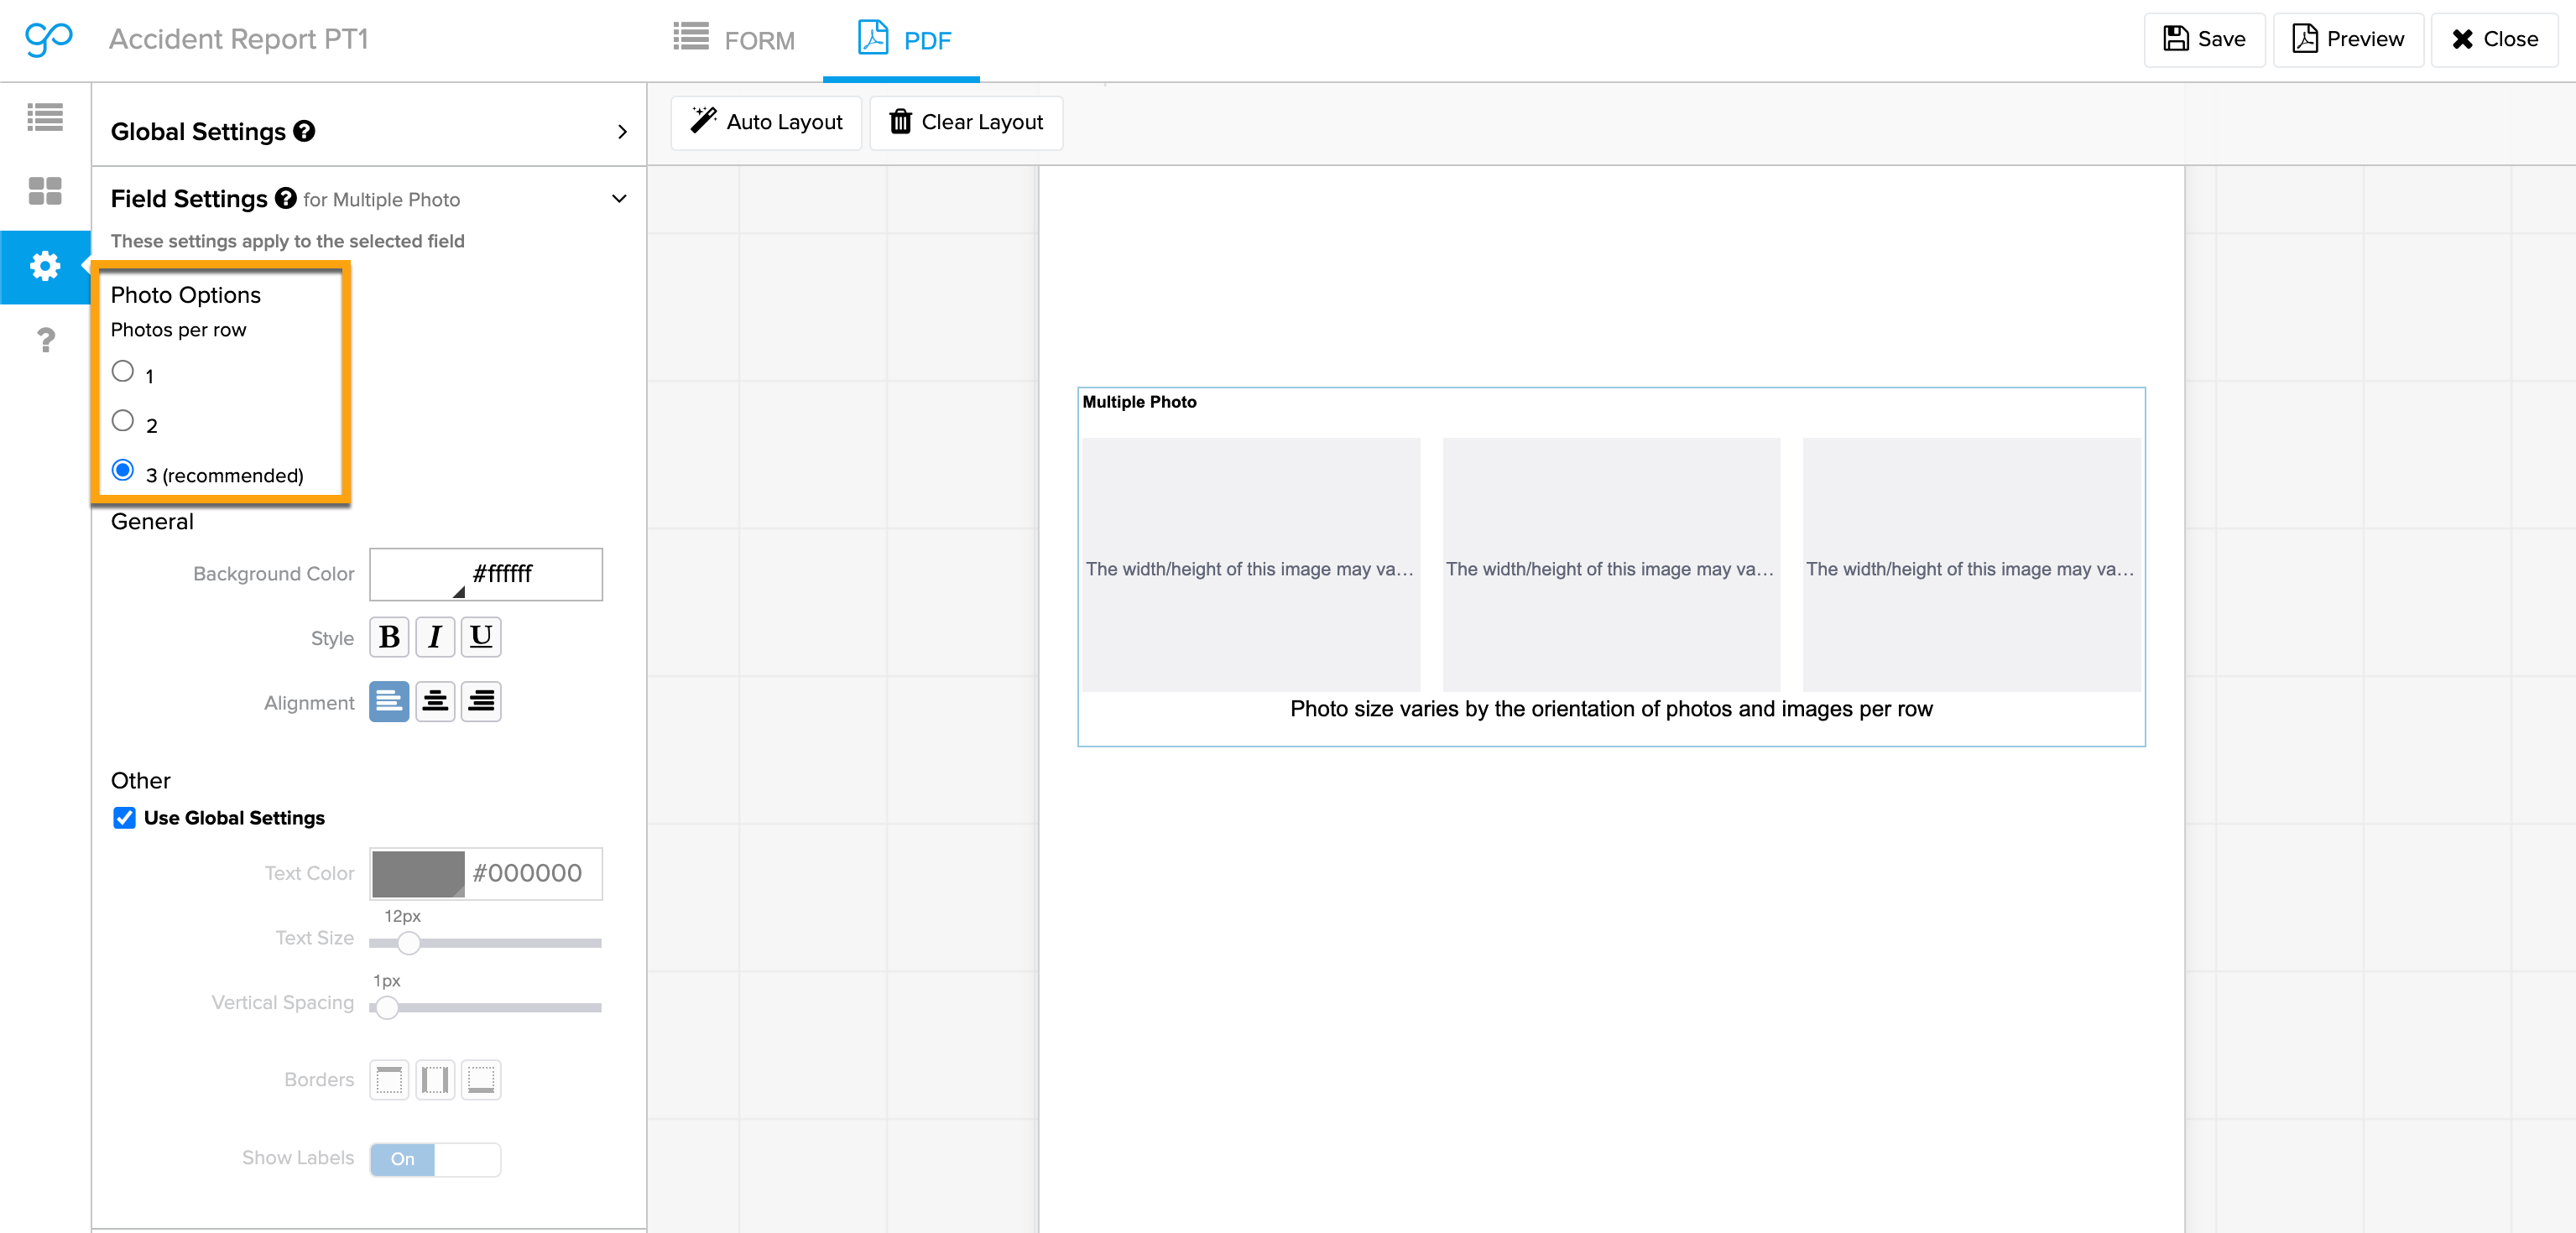Switch to the PDF tab

click(904, 40)
